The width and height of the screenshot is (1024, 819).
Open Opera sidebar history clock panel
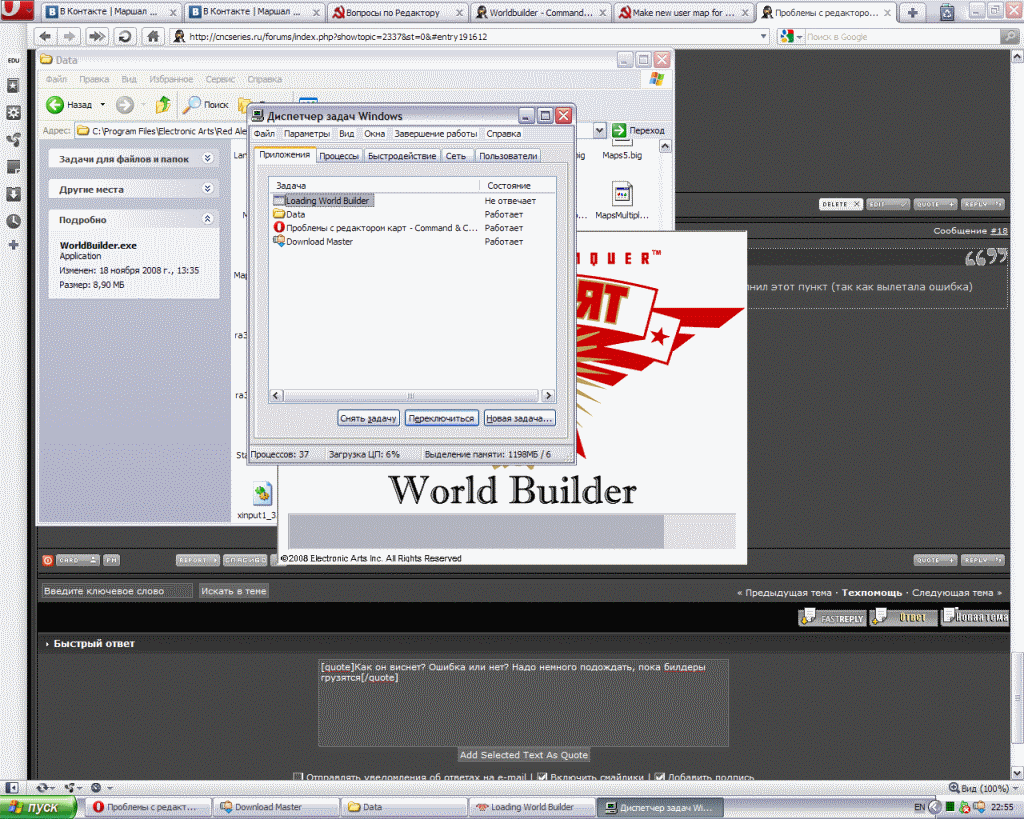tap(13, 221)
